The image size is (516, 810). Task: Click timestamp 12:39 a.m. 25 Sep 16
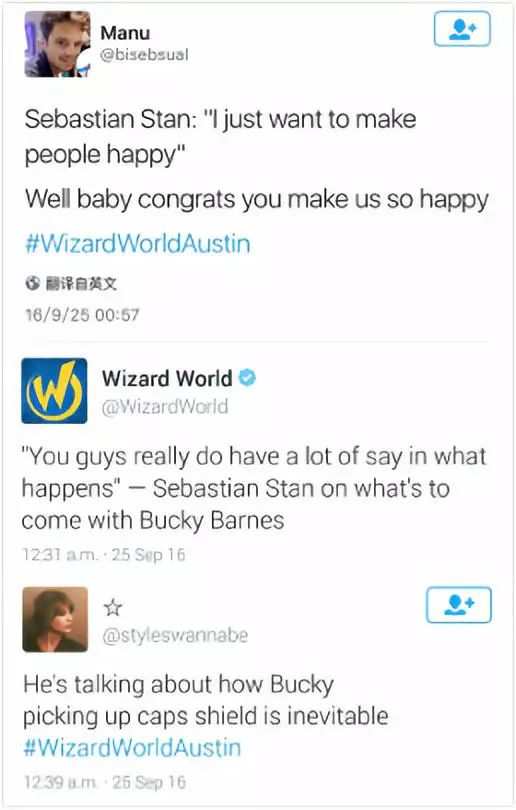105,782
